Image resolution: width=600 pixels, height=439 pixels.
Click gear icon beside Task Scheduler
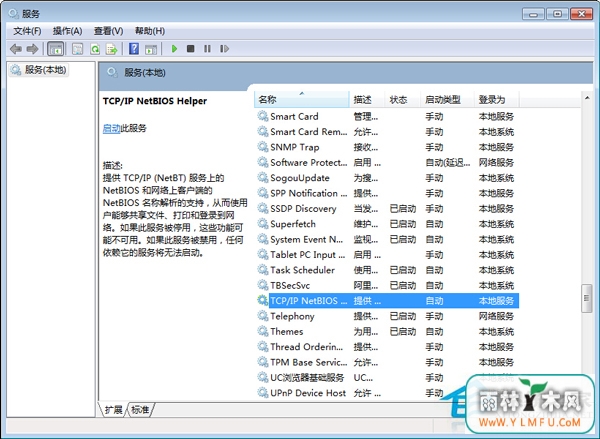coord(262,270)
